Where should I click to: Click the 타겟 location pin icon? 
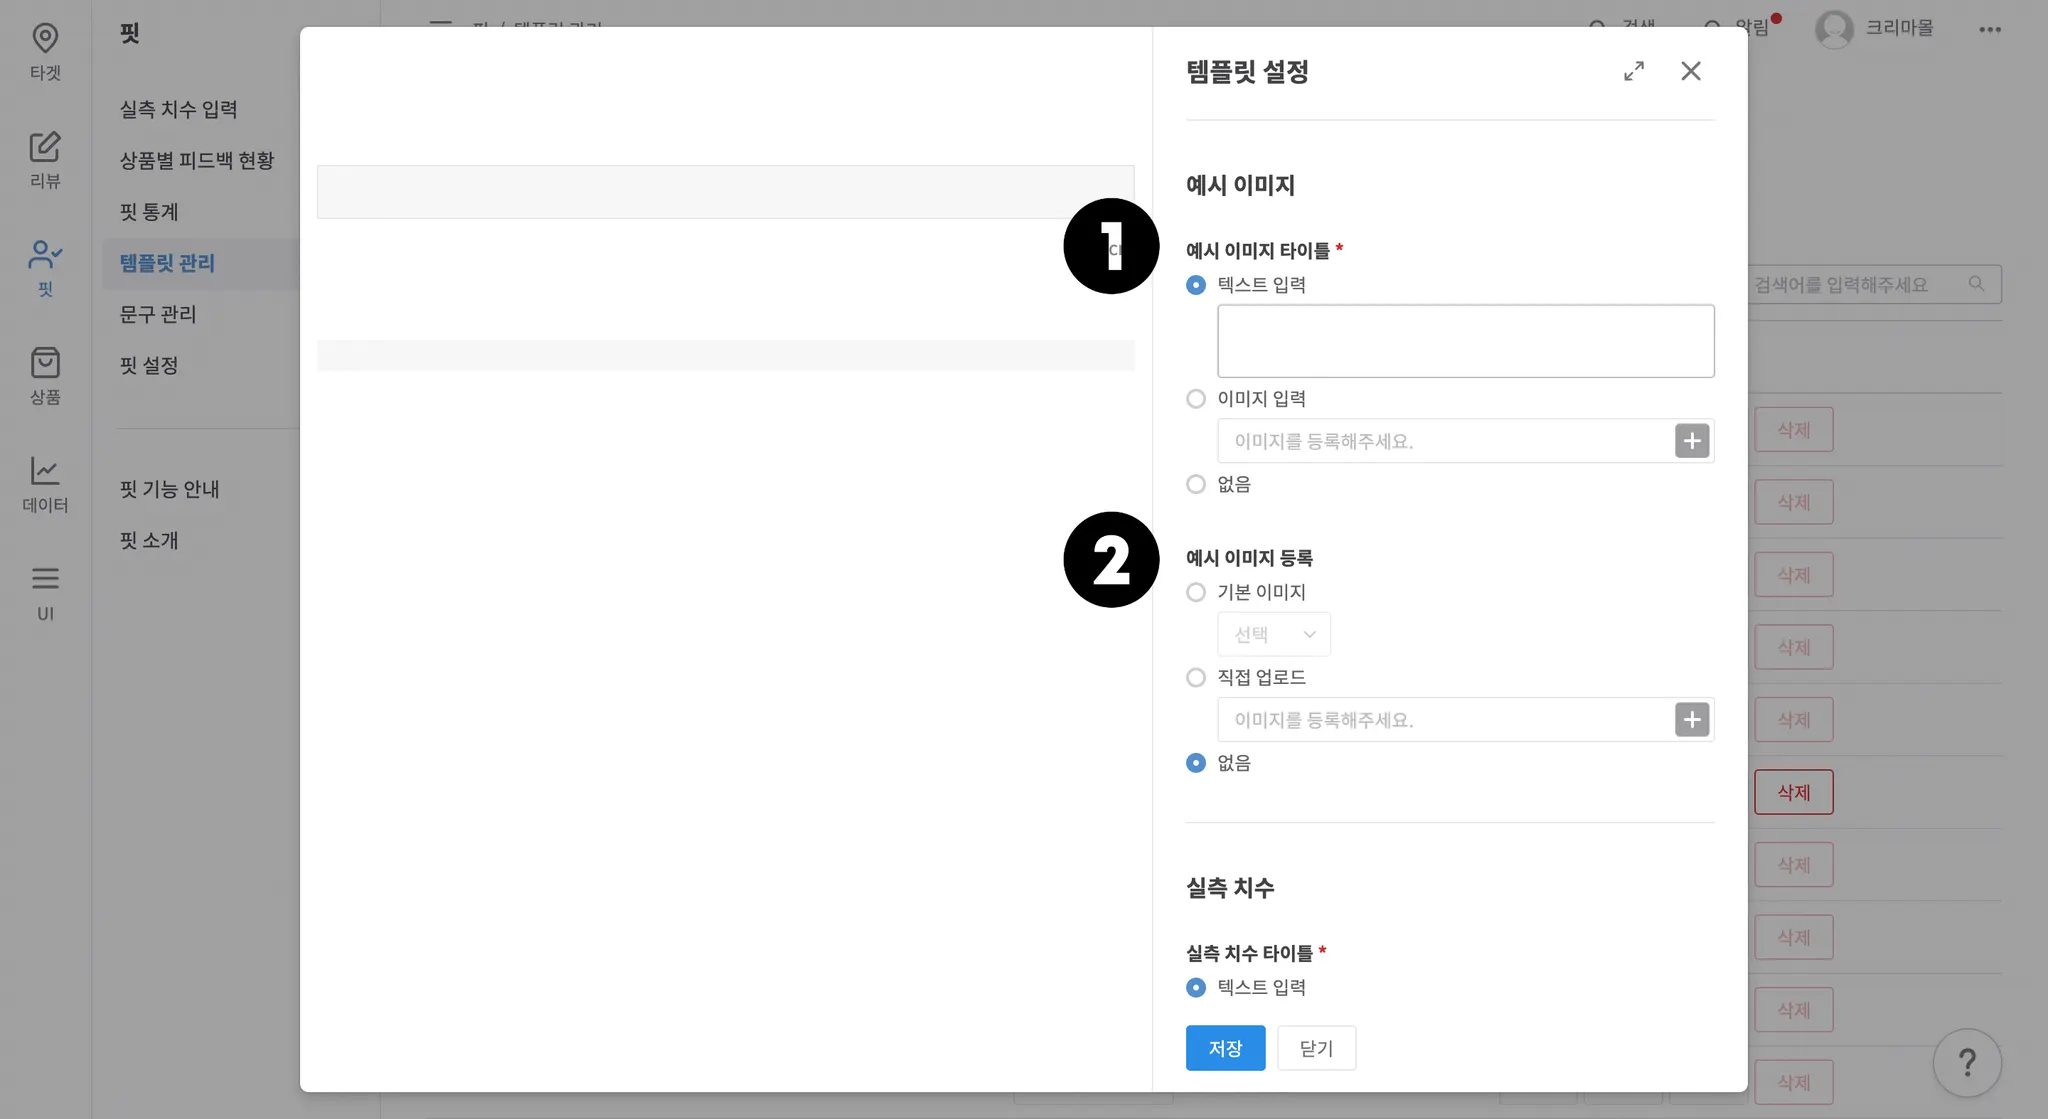pyautogui.click(x=45, y=38)
